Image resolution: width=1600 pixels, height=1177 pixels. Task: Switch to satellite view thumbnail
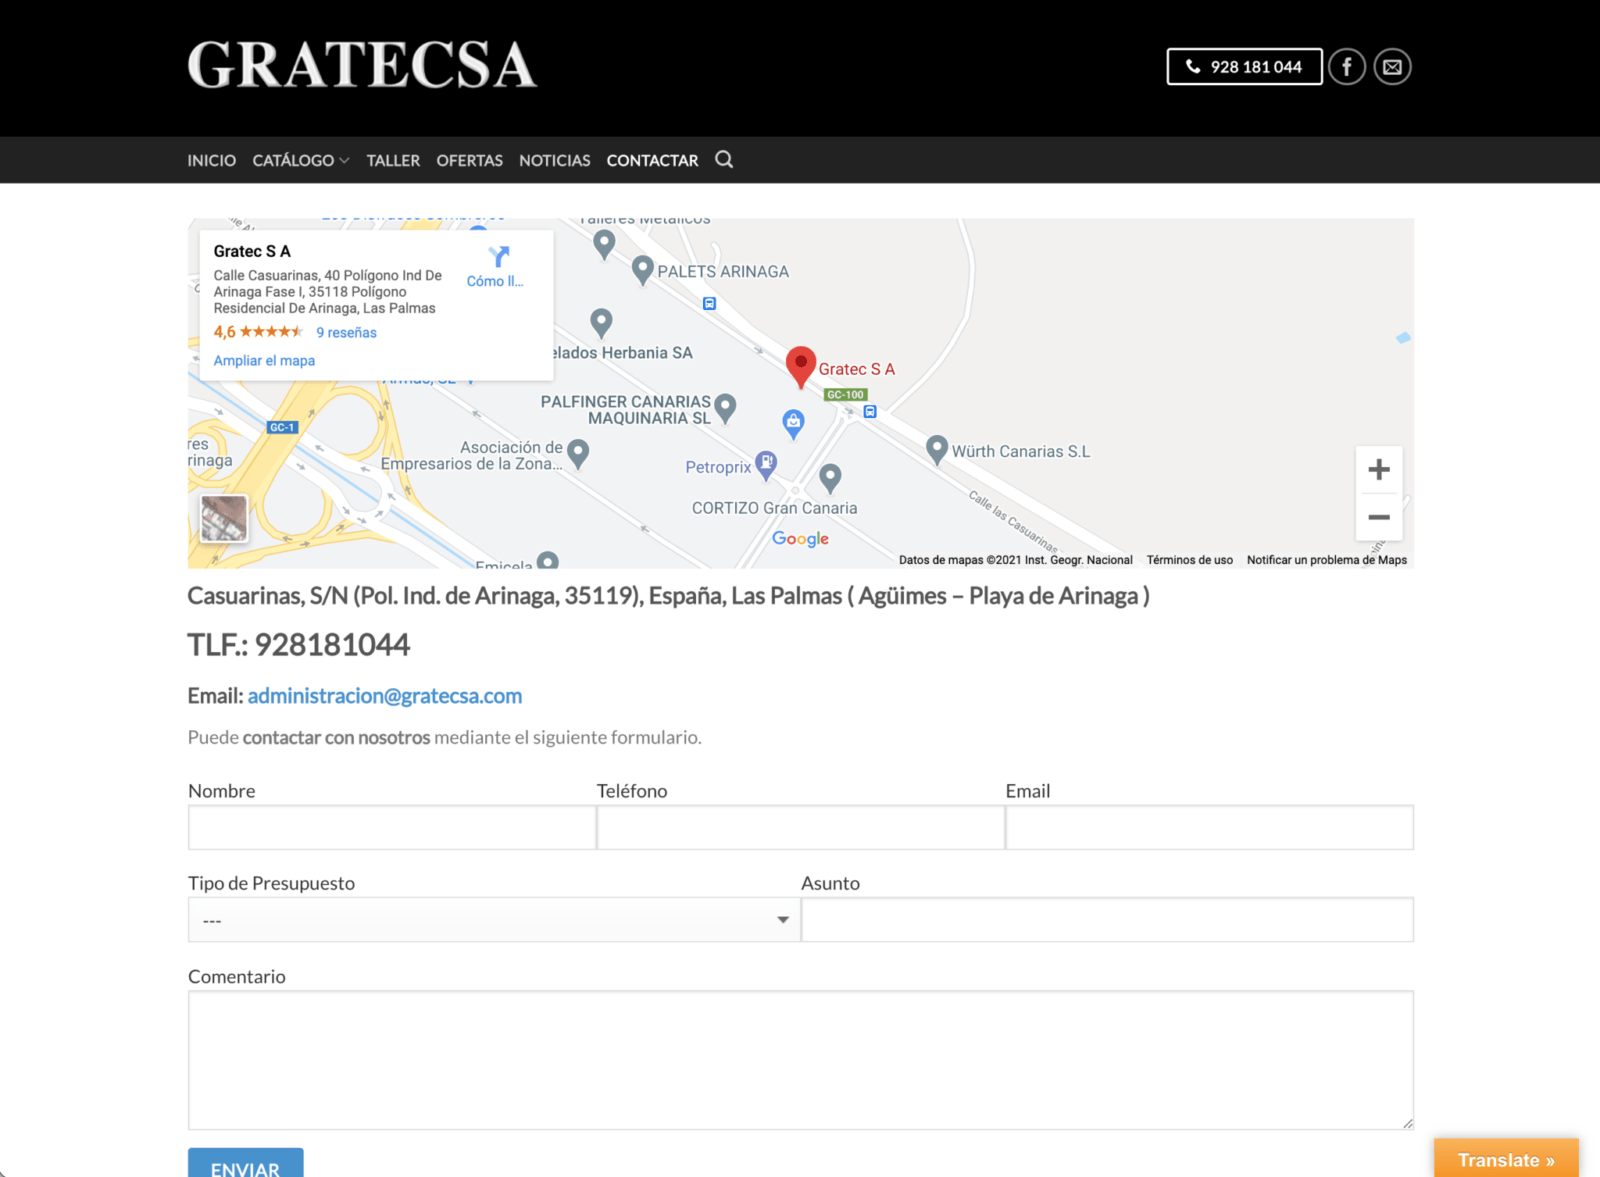tap(224, 518)
